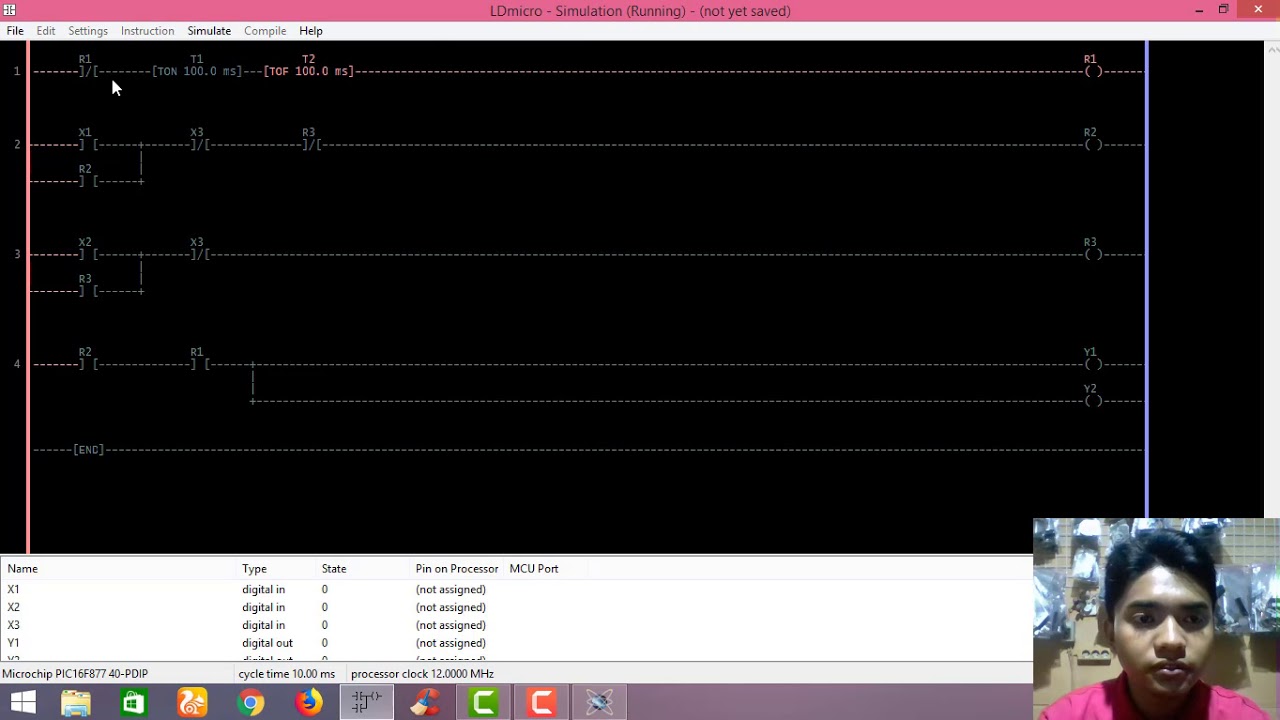Open the File menu
Image resolution: width=1280 pixels, height=720 pixels.
pyautogui.click(x=15, y=31)
